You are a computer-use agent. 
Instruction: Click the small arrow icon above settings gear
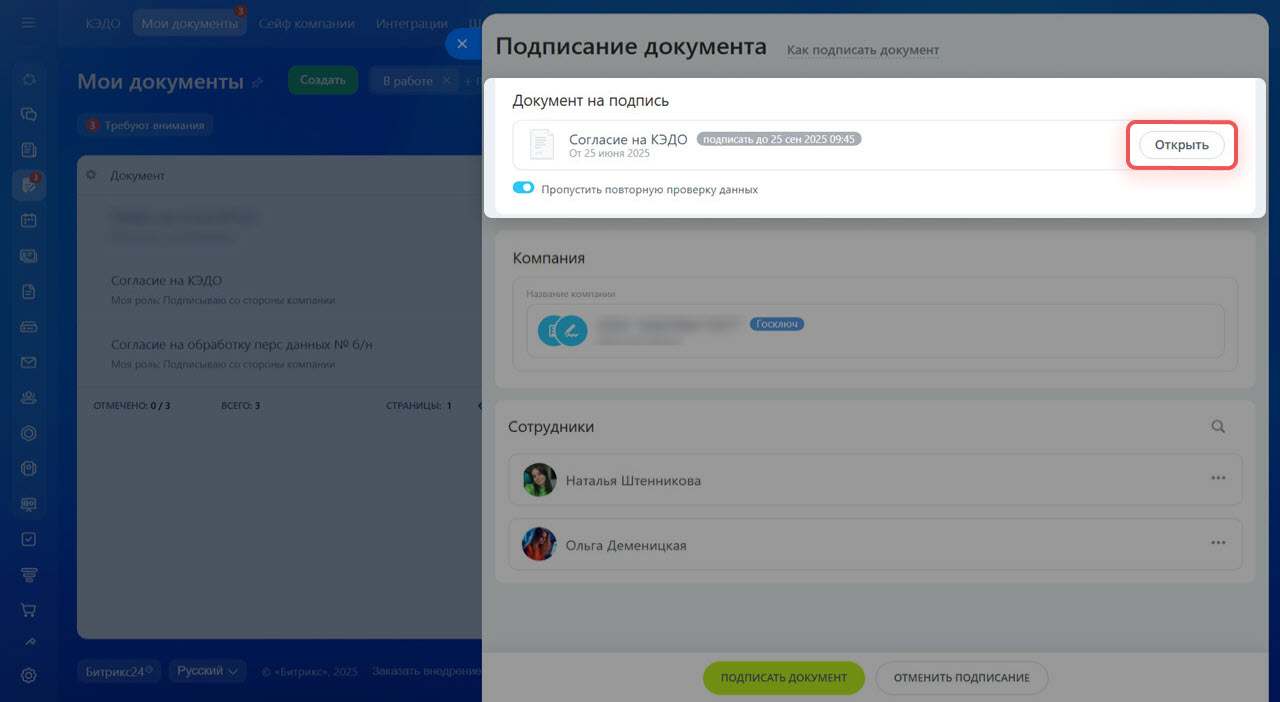pos(29,642)
